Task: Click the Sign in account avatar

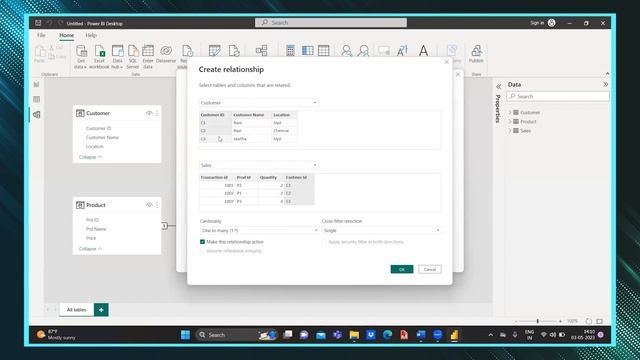Action: pyautogui.click(x=551, y=23)
